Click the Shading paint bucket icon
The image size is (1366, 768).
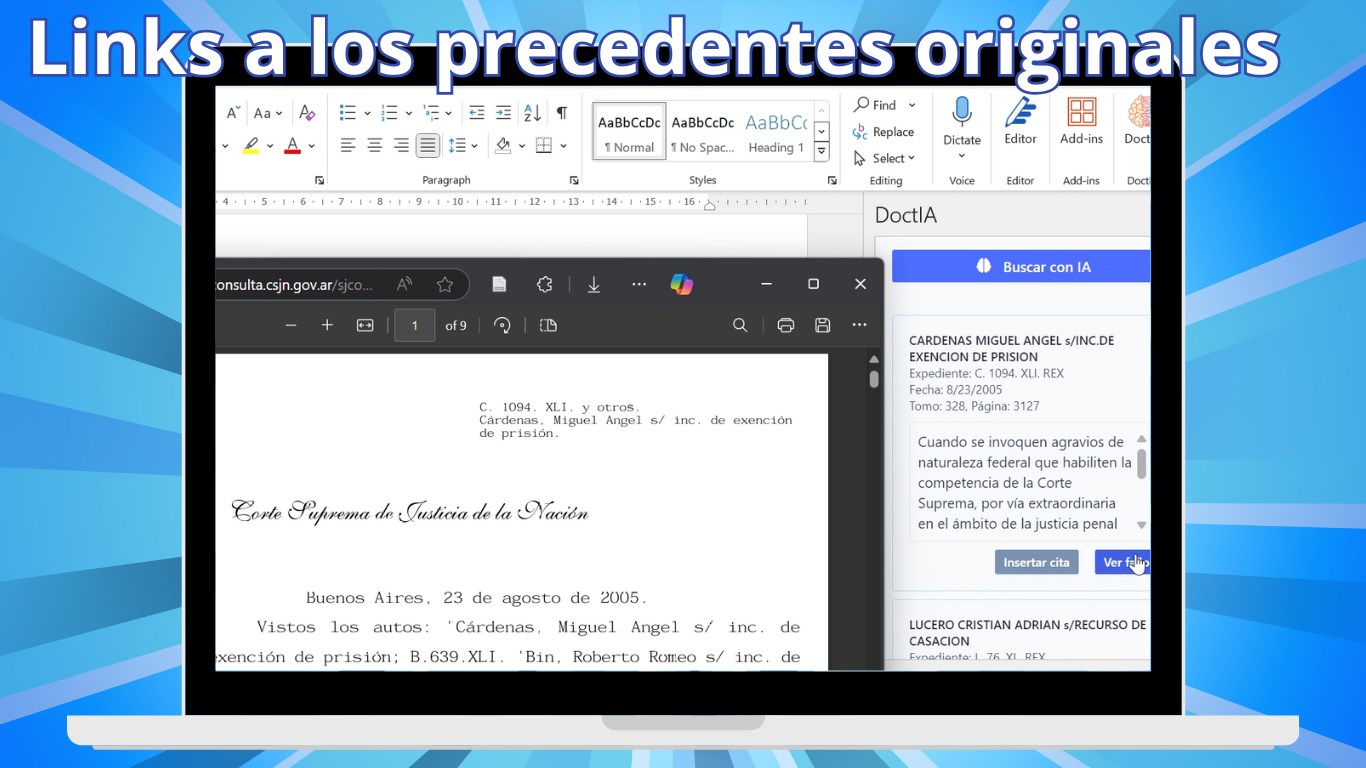click(x=503, y=146)
